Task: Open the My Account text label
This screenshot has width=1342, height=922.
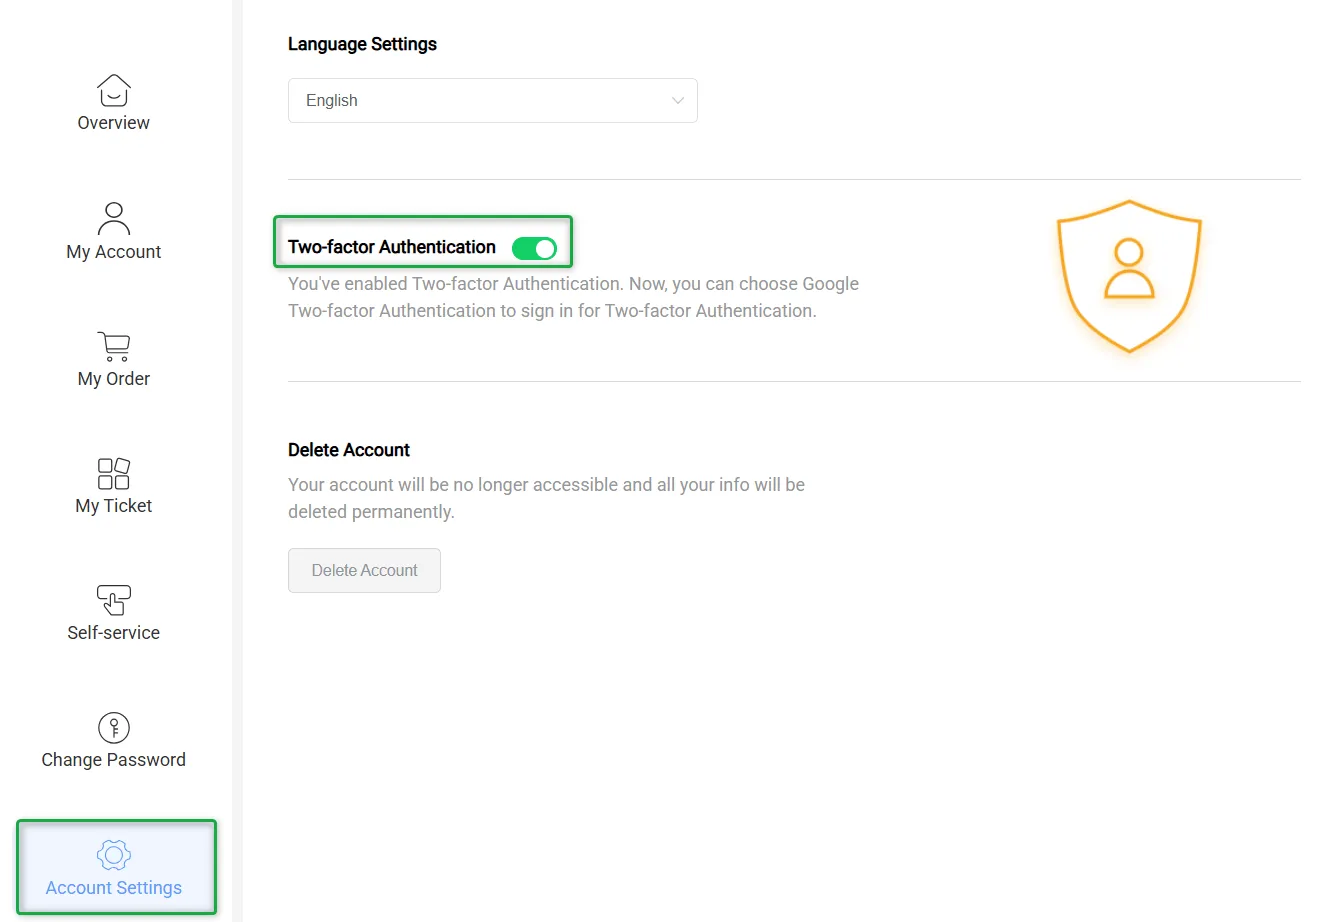Action: point(113,252)
